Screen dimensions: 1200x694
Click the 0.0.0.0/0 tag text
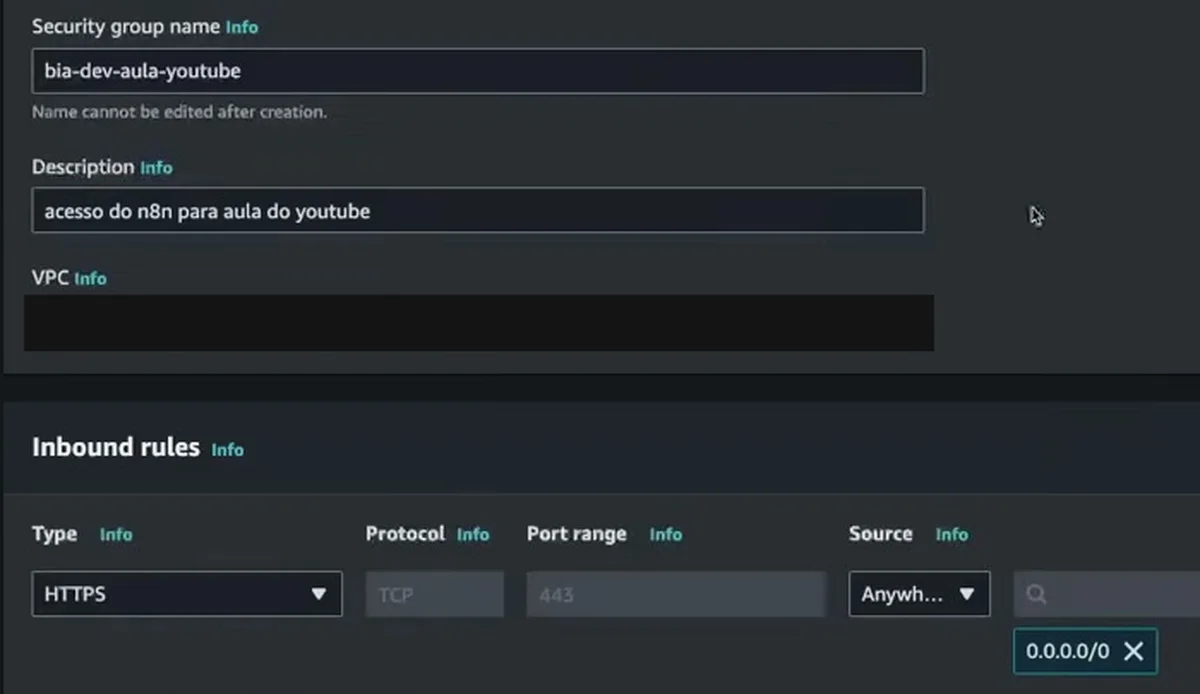click(1067, 652)
